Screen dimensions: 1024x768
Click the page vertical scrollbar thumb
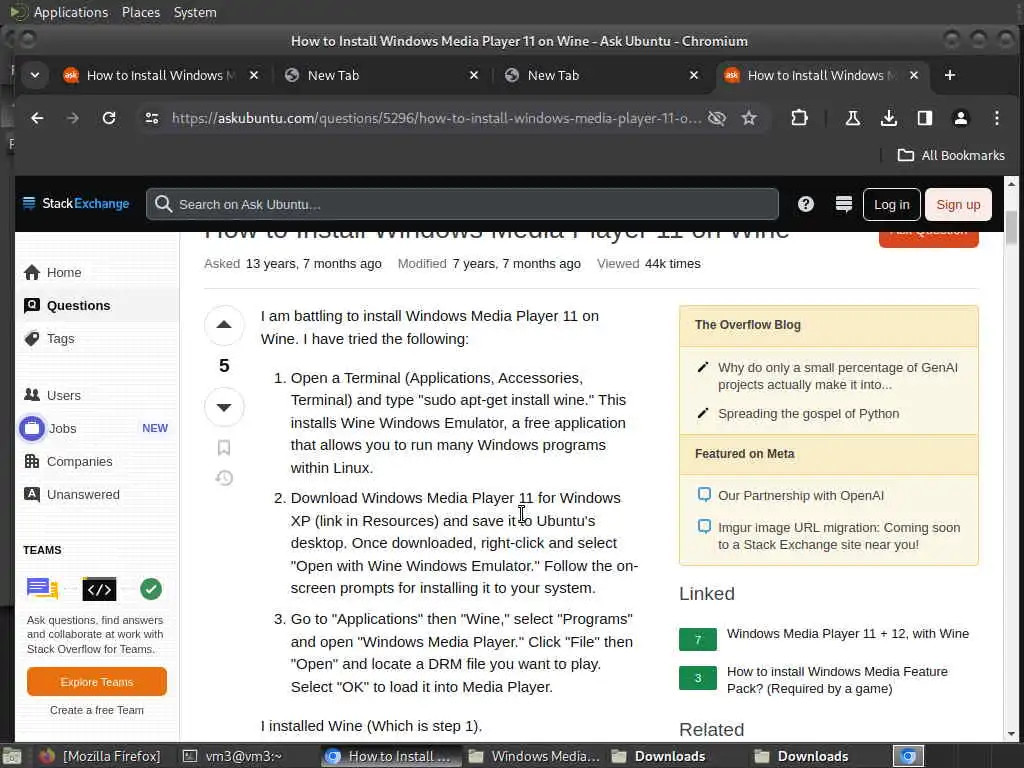[1011, 227]
